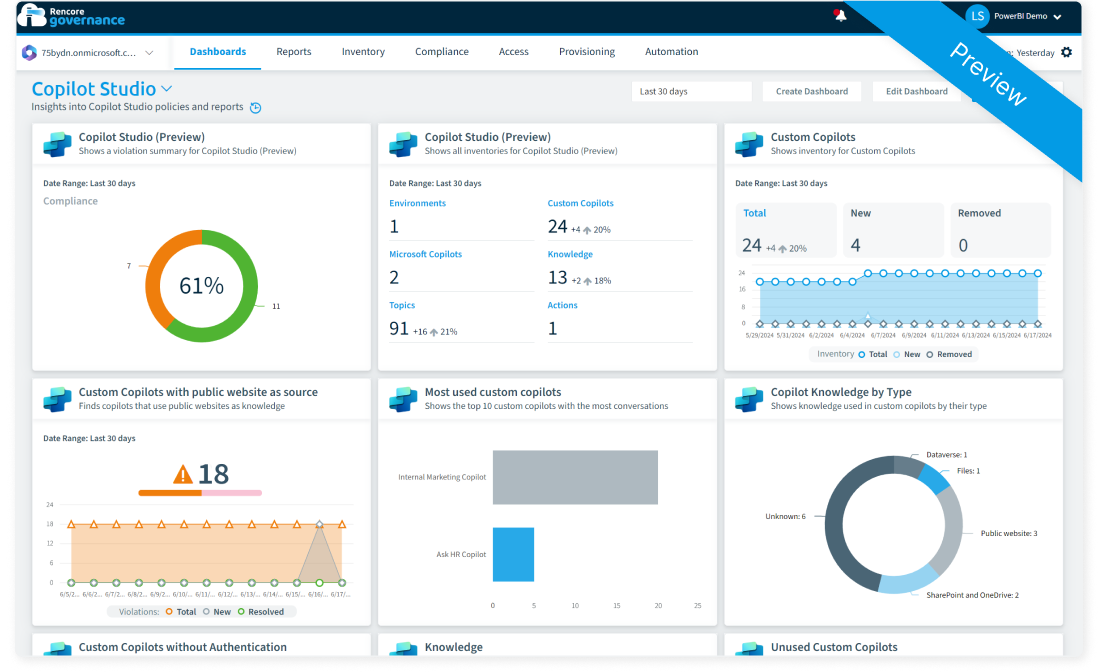Click the Copilot Knowledge by Type card icon

pyautogui.click(x=749, y=399)
